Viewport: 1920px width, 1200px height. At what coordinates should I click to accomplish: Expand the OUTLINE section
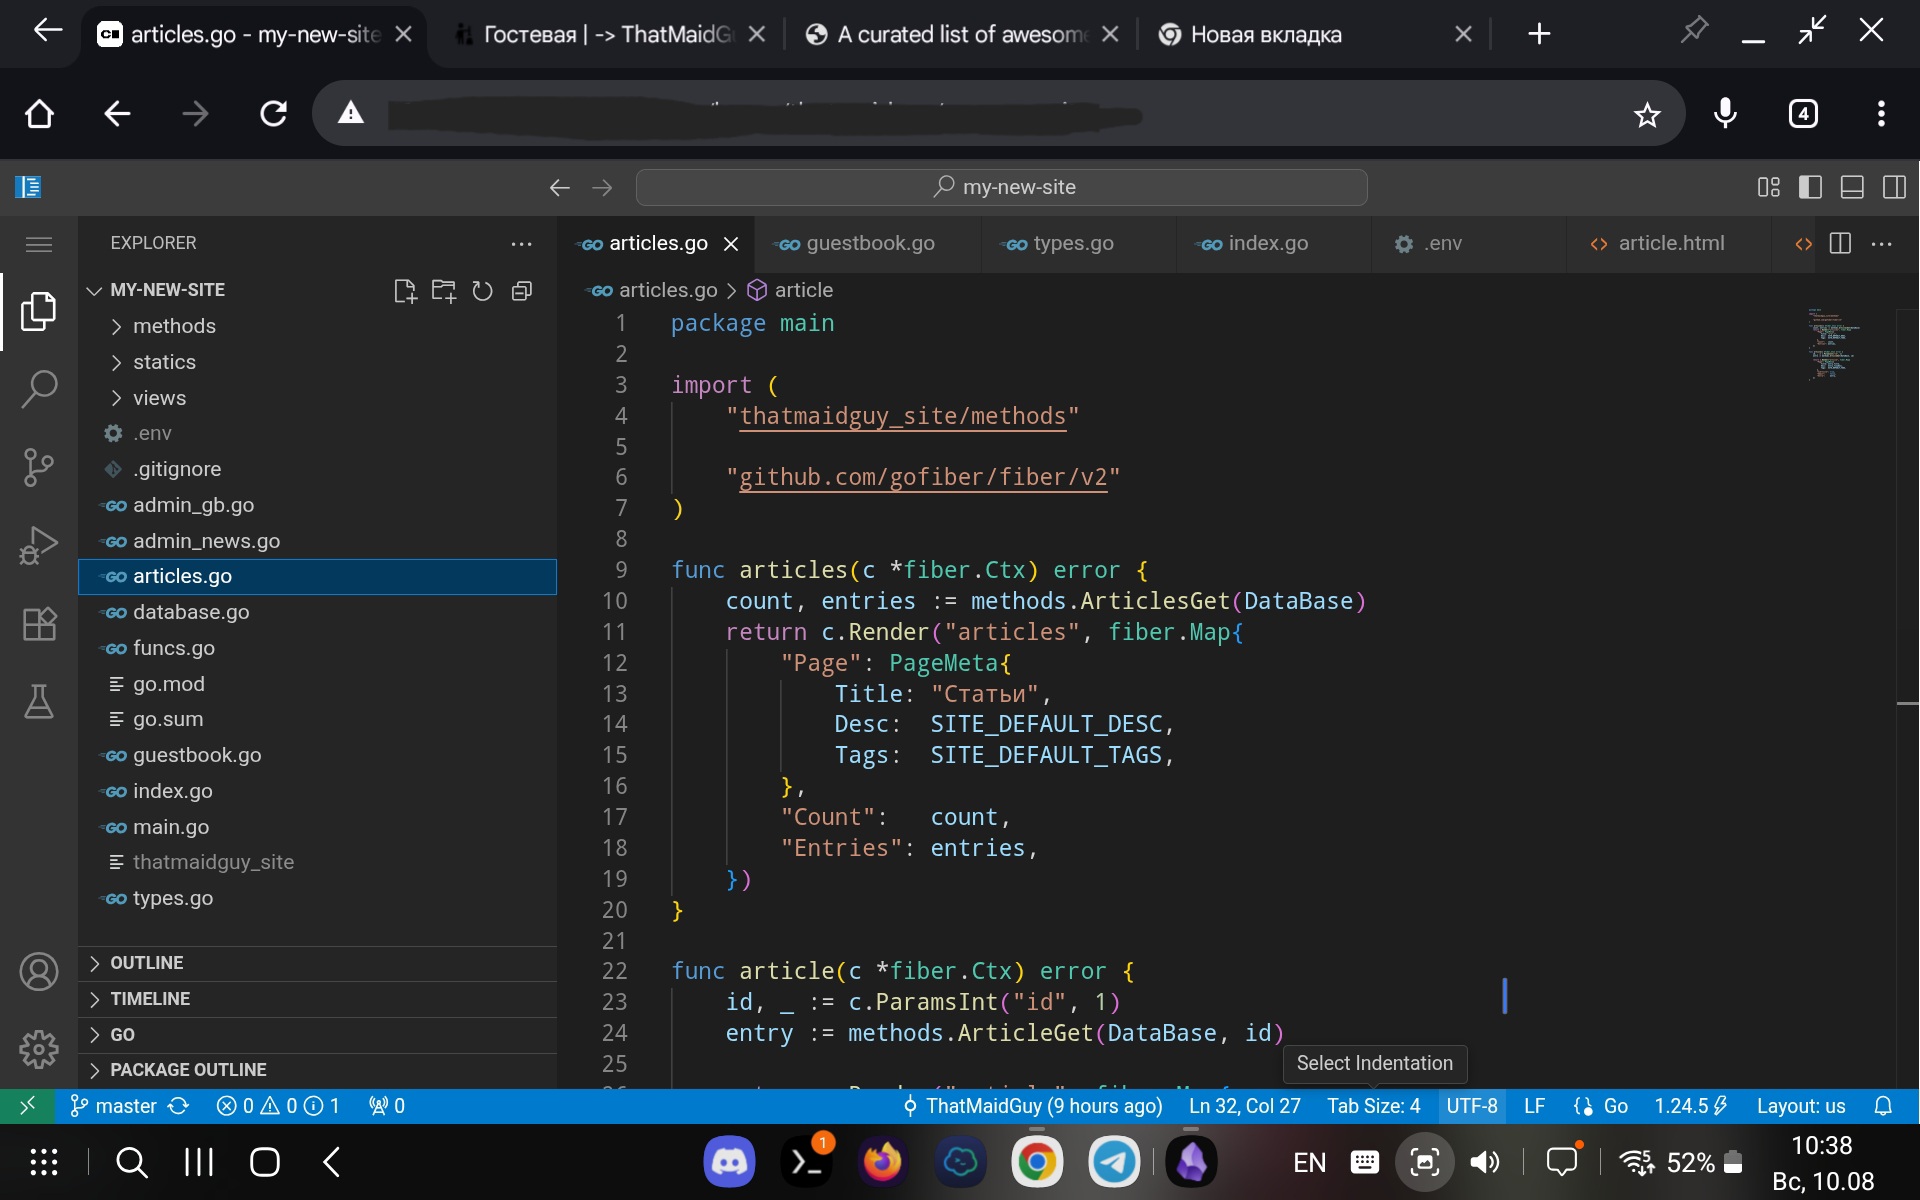(x=146, y=962)
